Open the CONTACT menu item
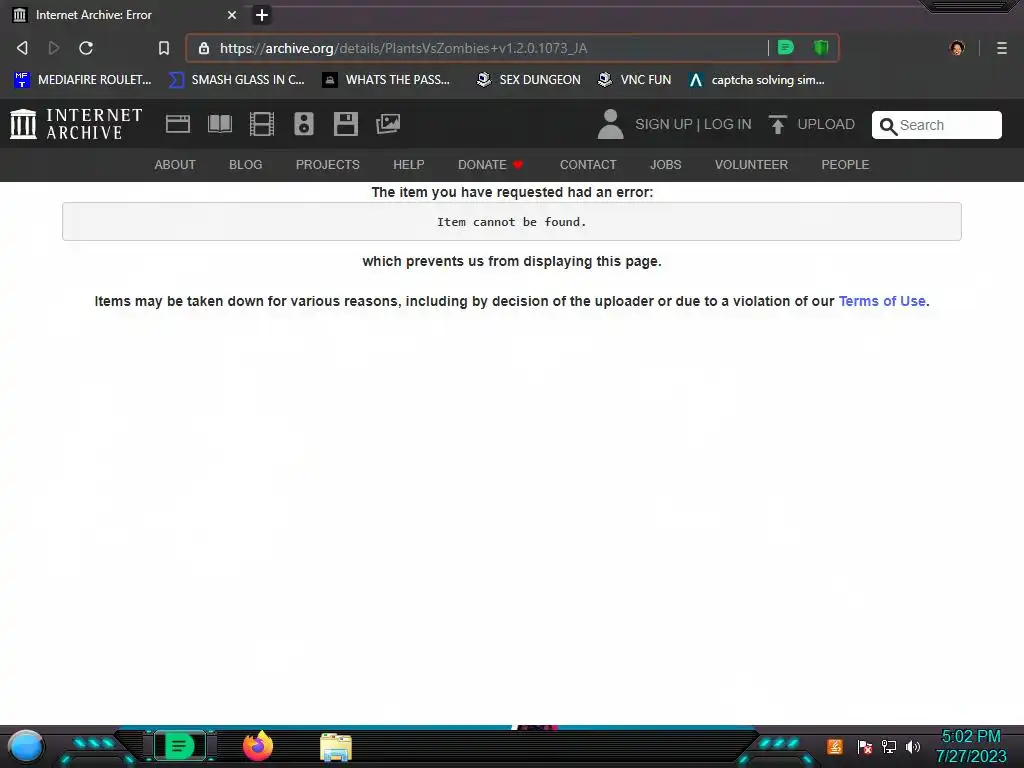1024x768 pixels. coord(588,165)
